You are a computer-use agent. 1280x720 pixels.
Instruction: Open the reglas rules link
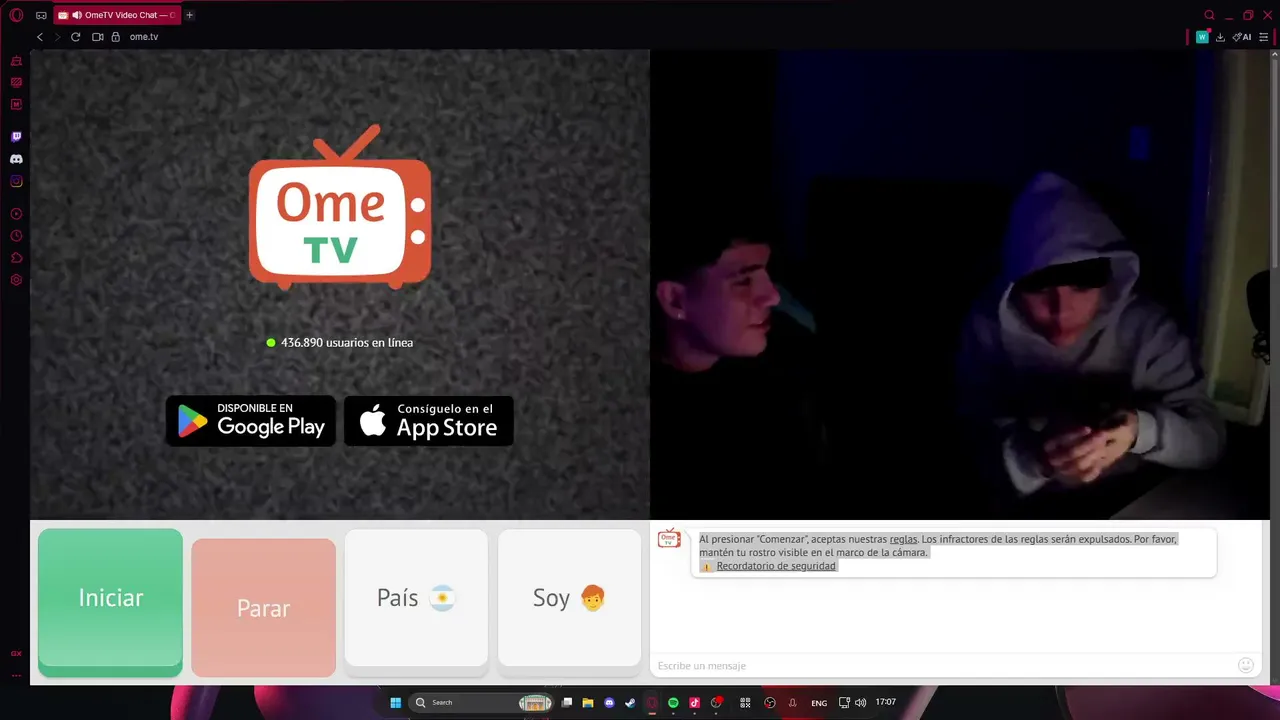(903, 539)
